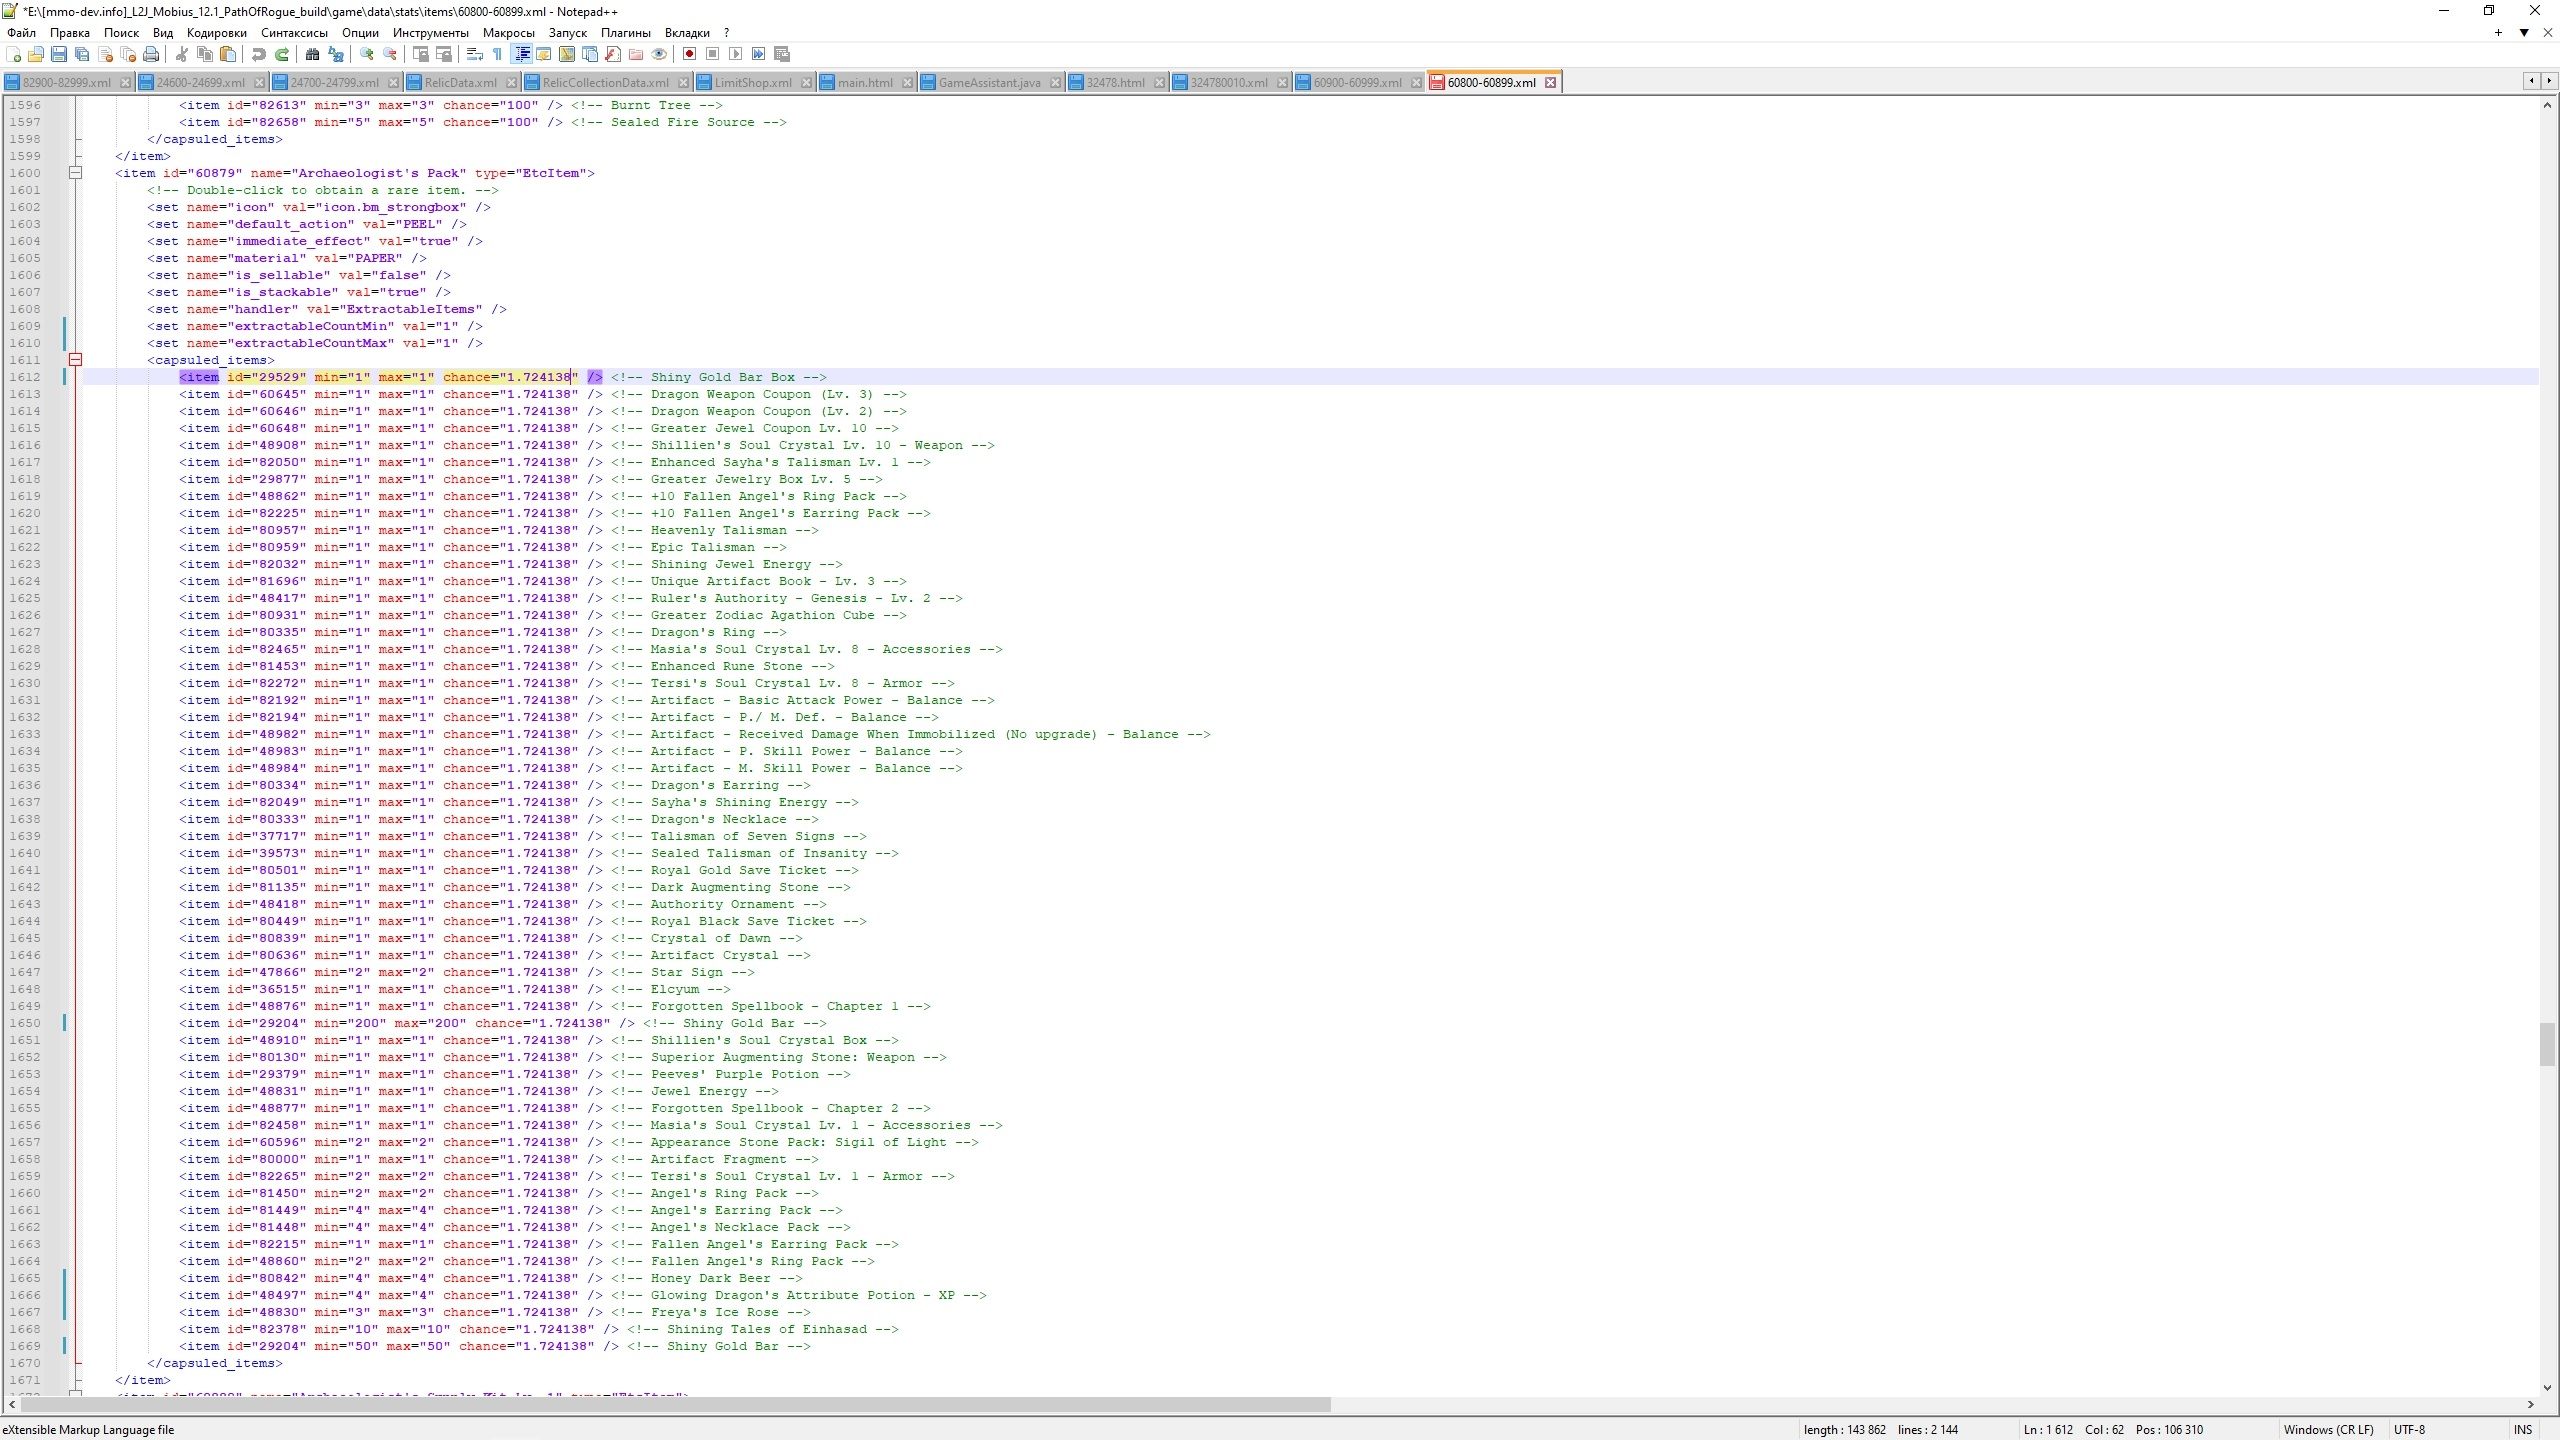
Task: Click the Save All toolbar icon
Action: 82,54
